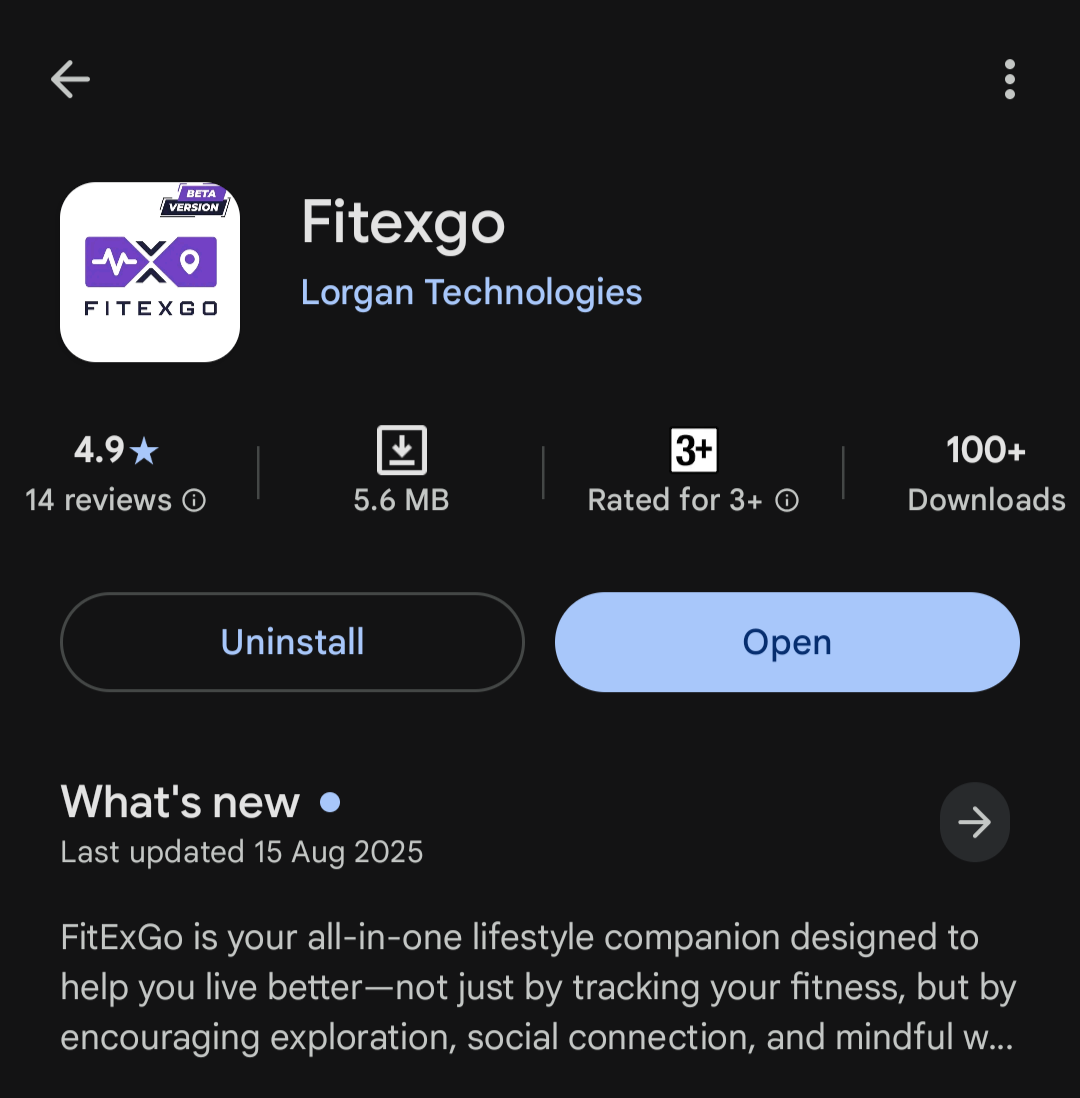
Task: Tap the blue new-update dot indicator
Action: [330, 802]
